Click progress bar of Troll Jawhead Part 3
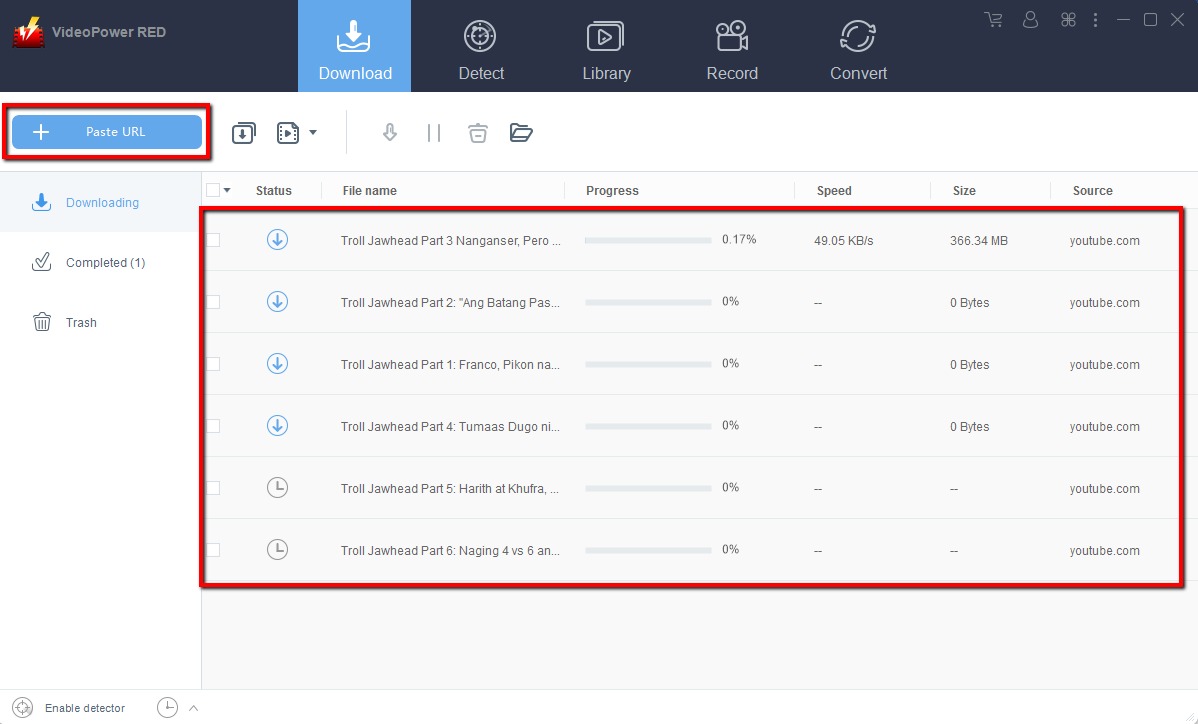1198x724 pixels. [x=647, y=240]
